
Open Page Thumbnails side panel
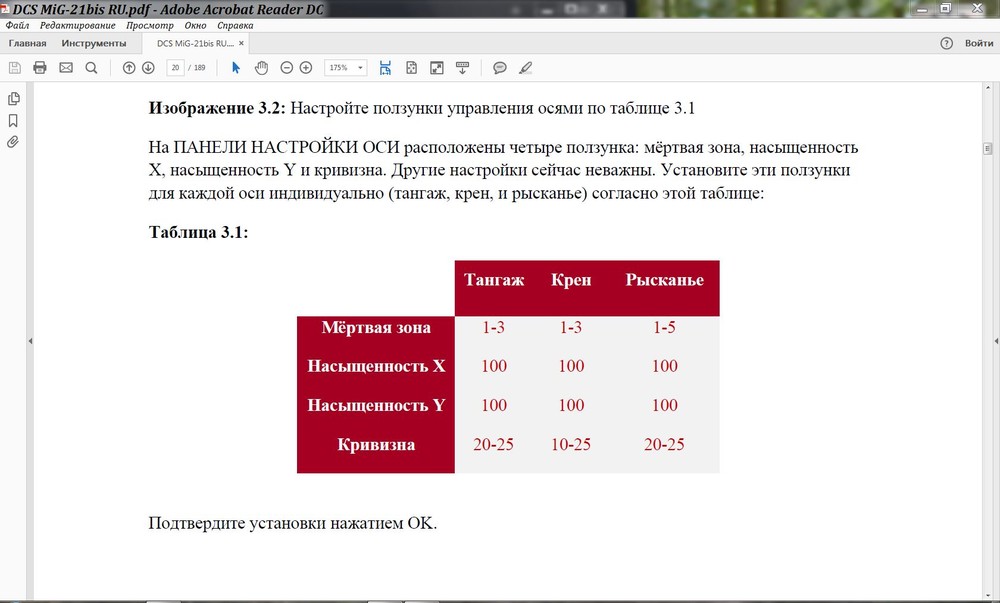click(x=13, y=99)
